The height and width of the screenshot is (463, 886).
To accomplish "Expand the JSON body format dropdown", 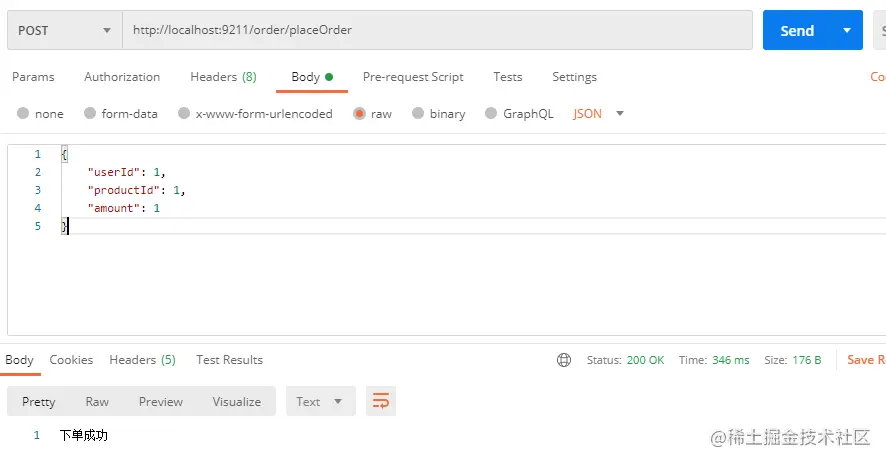I will (x=619, y=114).
